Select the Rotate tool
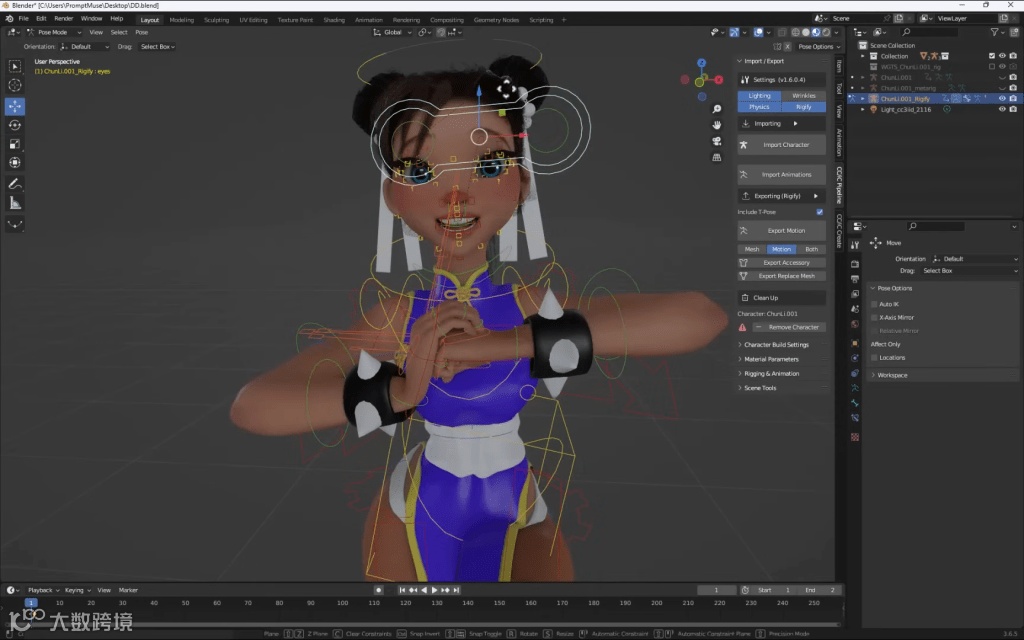 click(14, 125)
